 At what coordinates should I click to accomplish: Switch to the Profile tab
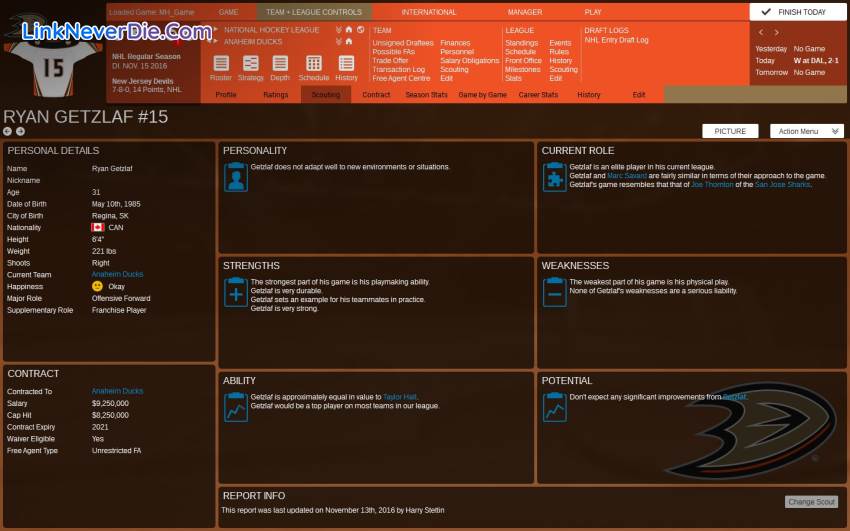[x=226, y=95]
